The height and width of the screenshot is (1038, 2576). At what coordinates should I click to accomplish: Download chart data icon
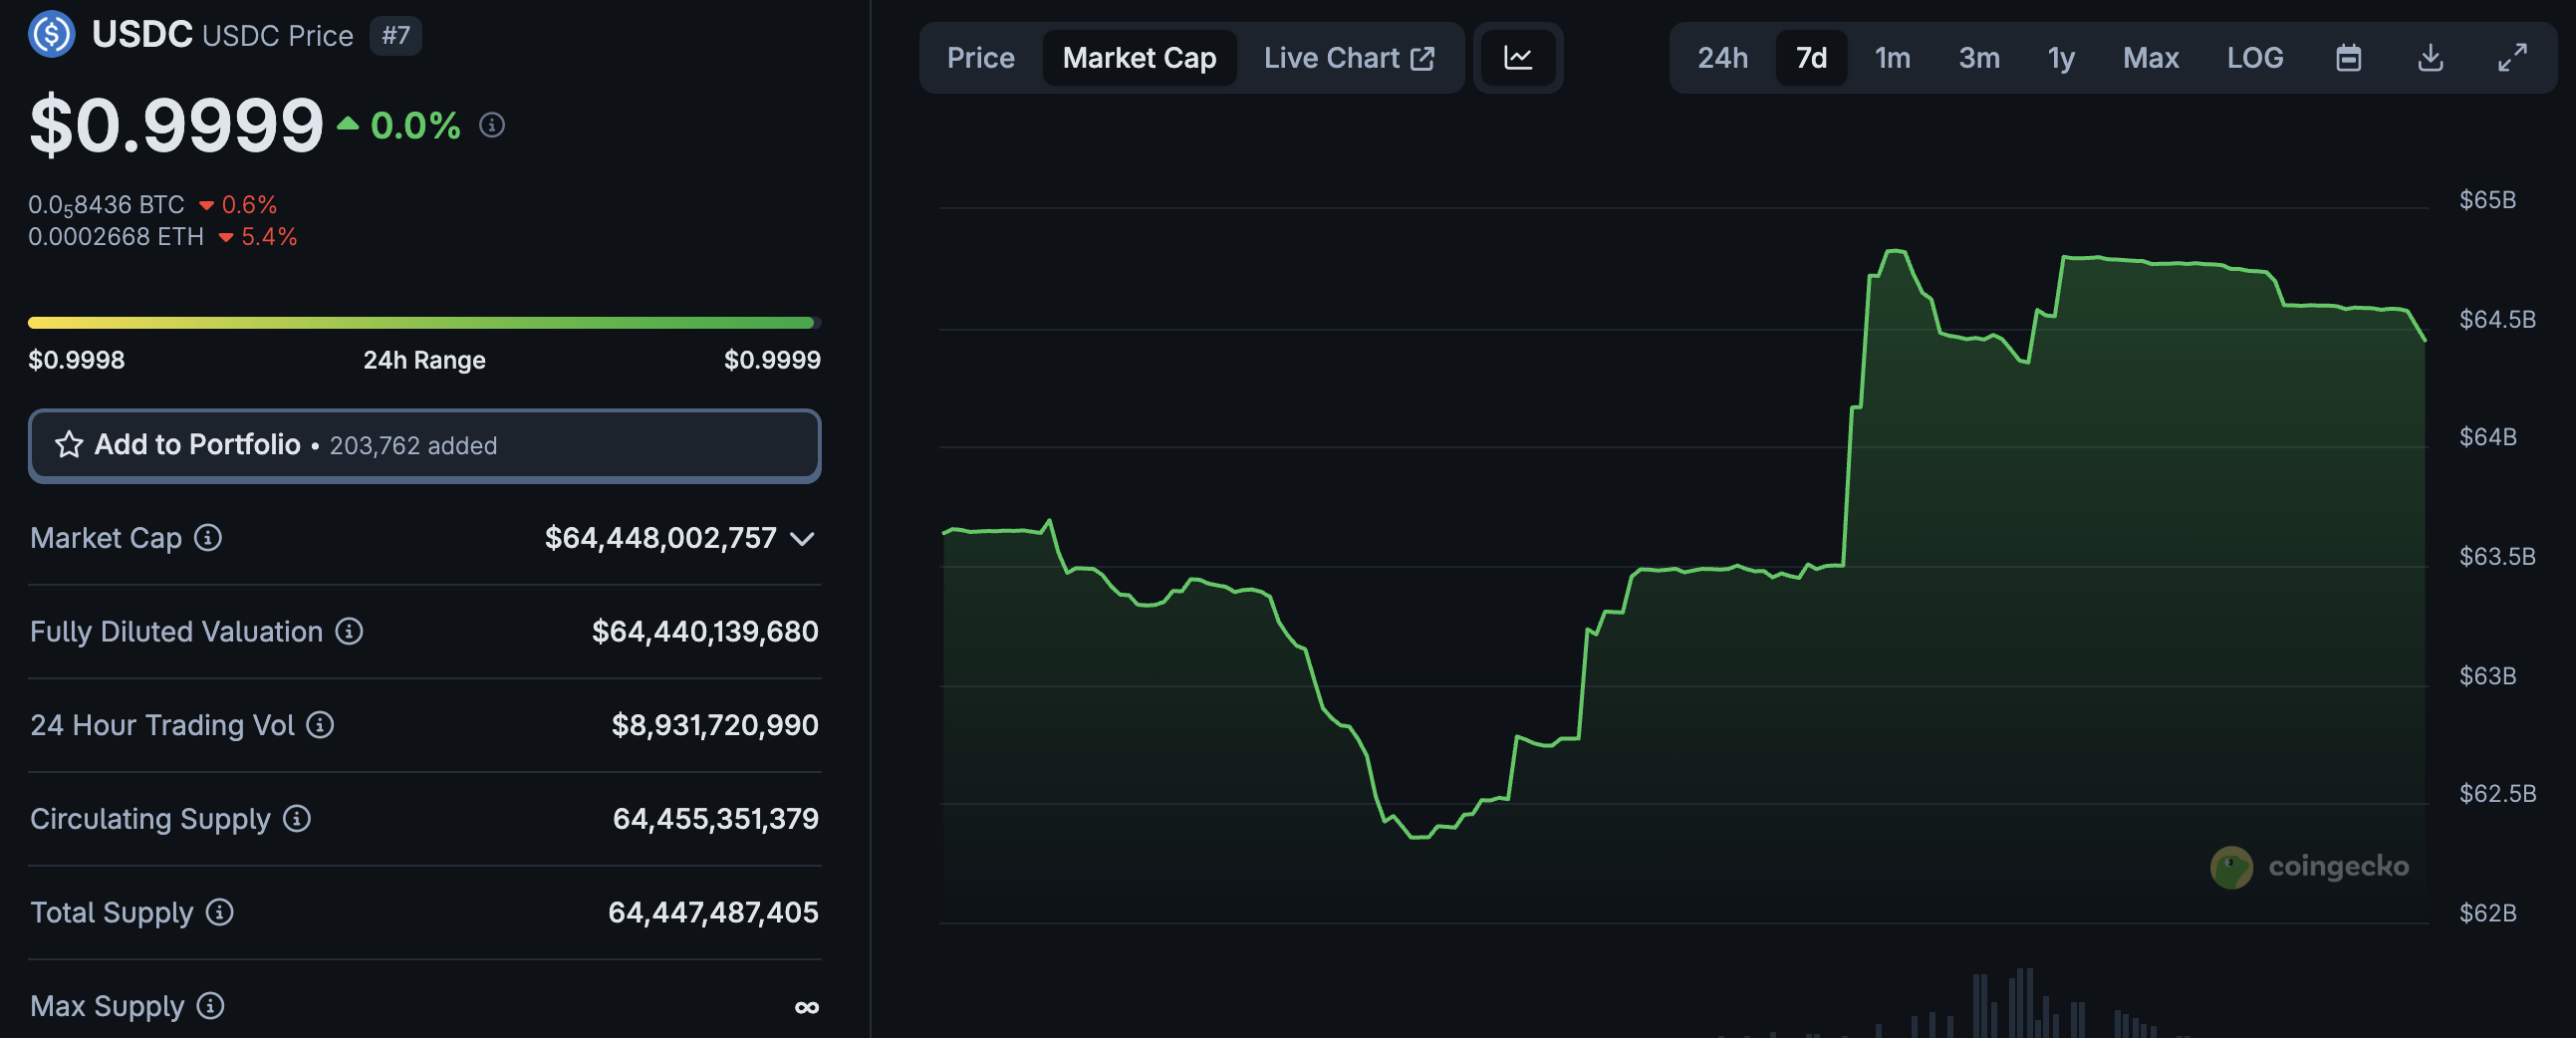[x=2430, y=58]
